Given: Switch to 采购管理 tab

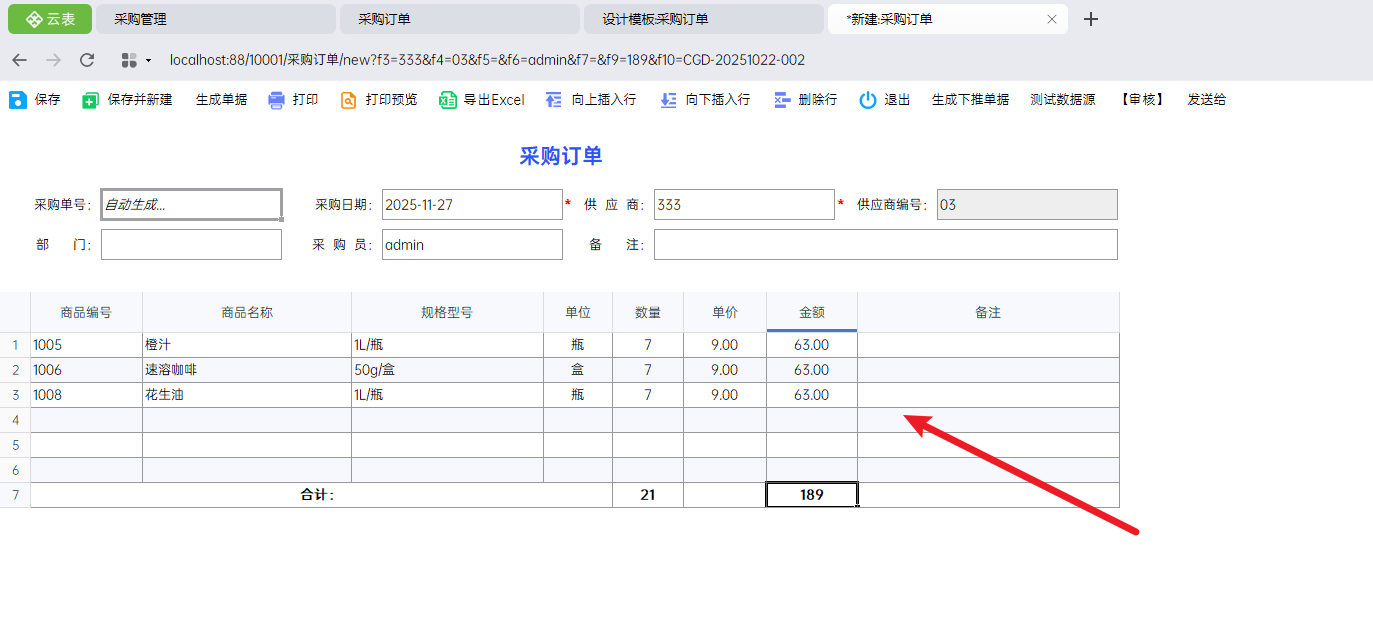Looking at the screenshot, I should coord(215,19).
